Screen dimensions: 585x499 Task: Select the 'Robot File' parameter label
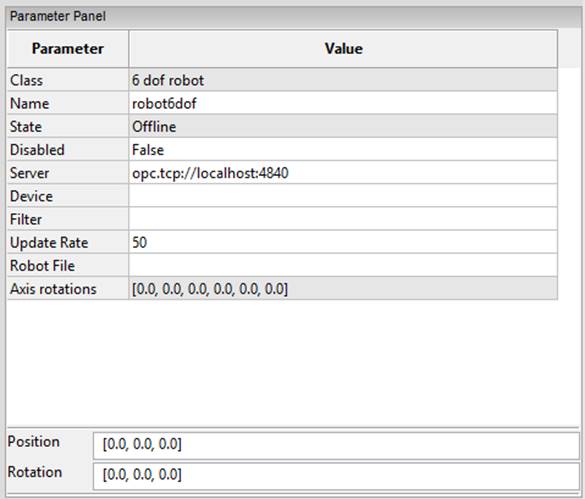point(68,265)
